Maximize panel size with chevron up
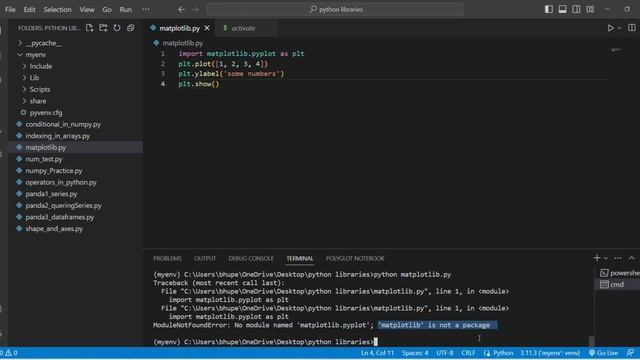The width and height of the screenshot is (640, 360). pos(631,258)
